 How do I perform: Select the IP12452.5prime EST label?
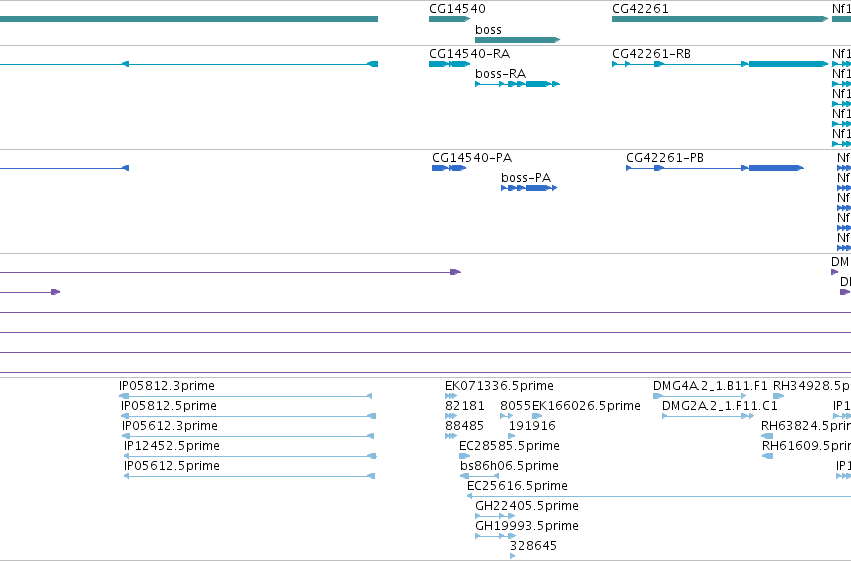(172, 446)
